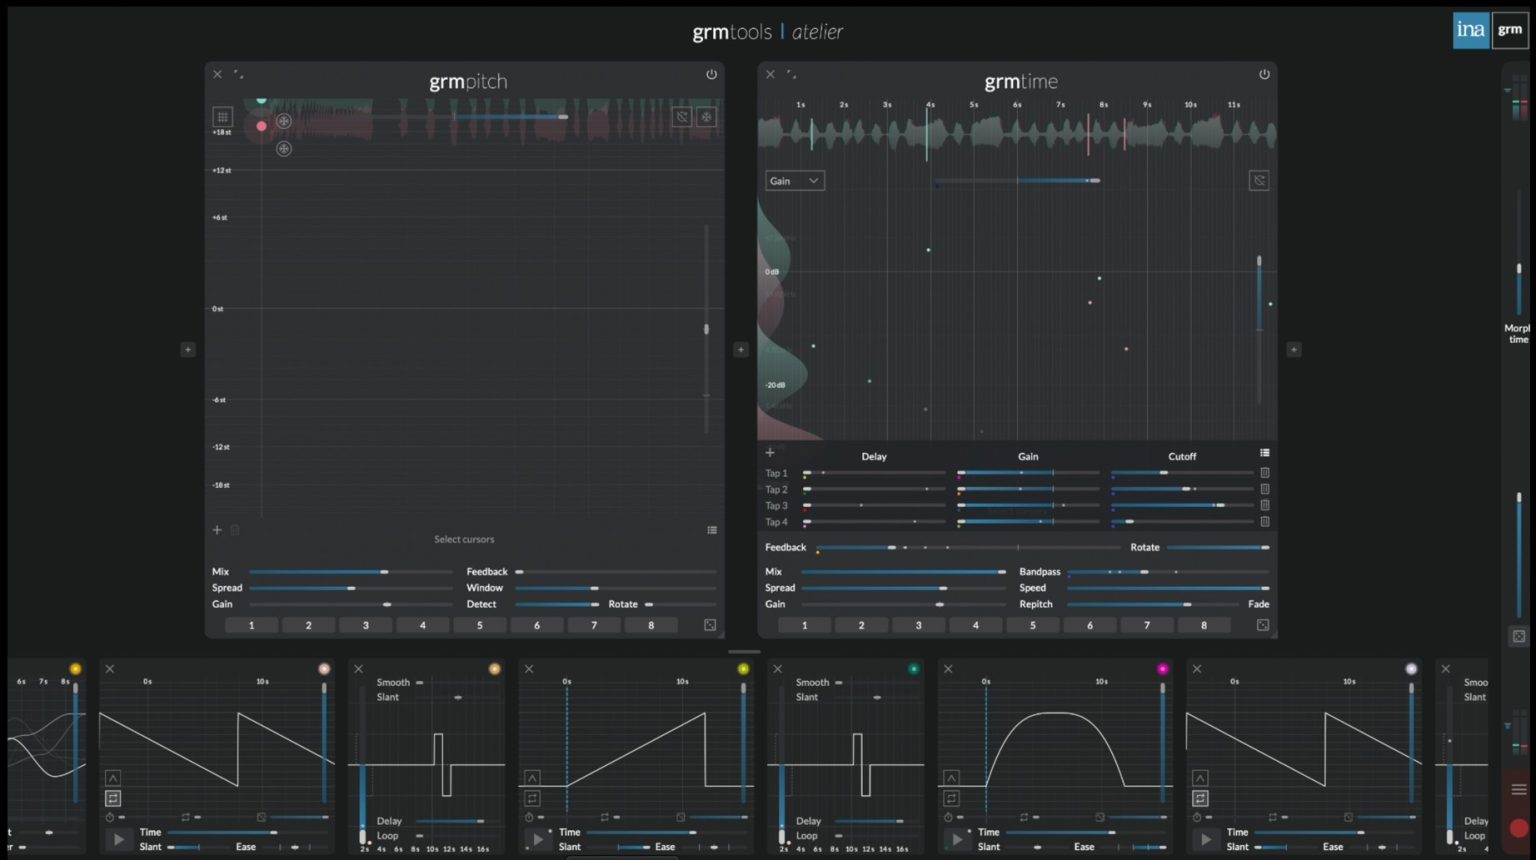Collapse grmpitch with its resize arrows icon

[238, 74]
